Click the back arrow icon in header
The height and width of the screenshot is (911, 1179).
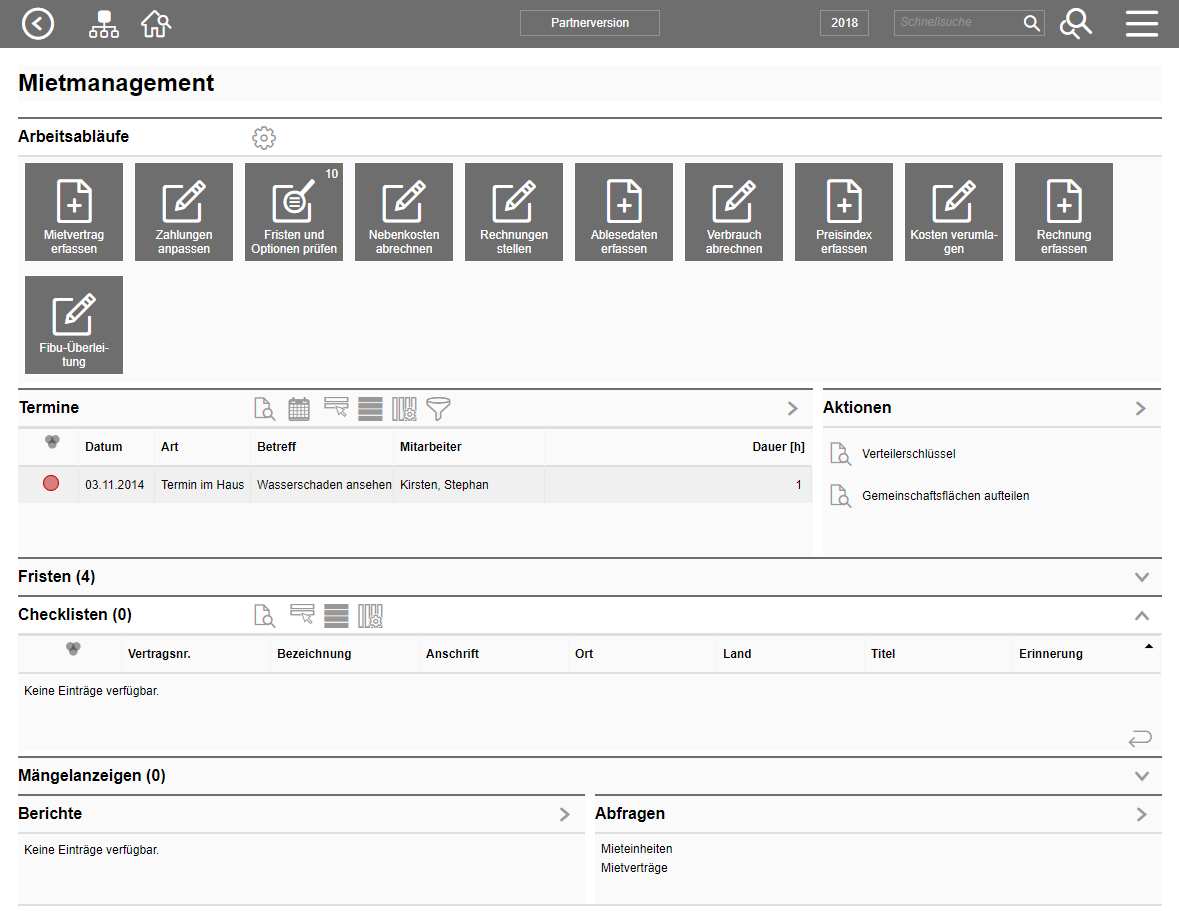(38, 23)
